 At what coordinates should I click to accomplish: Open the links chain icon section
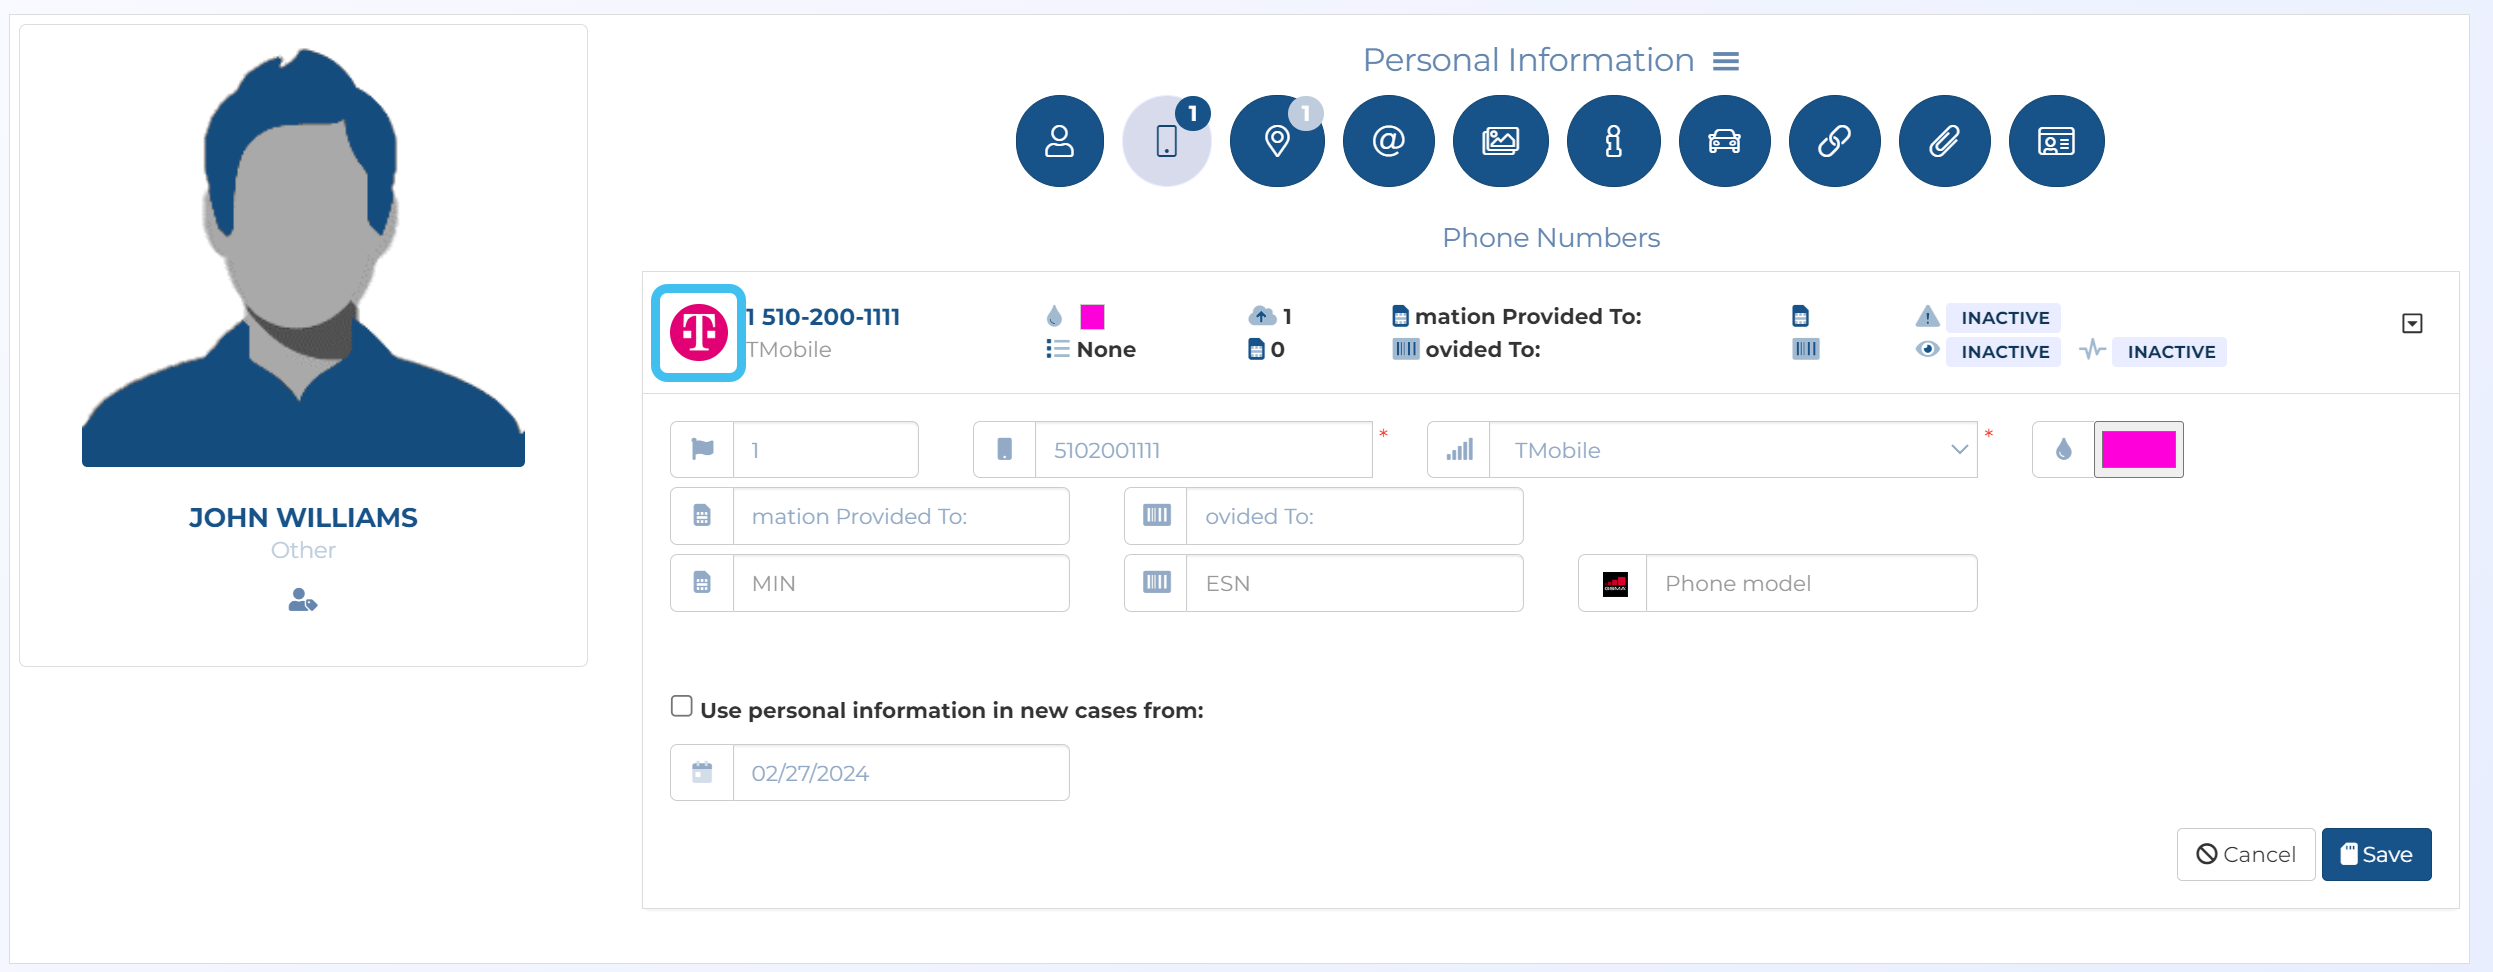[x=1834, y=141]
